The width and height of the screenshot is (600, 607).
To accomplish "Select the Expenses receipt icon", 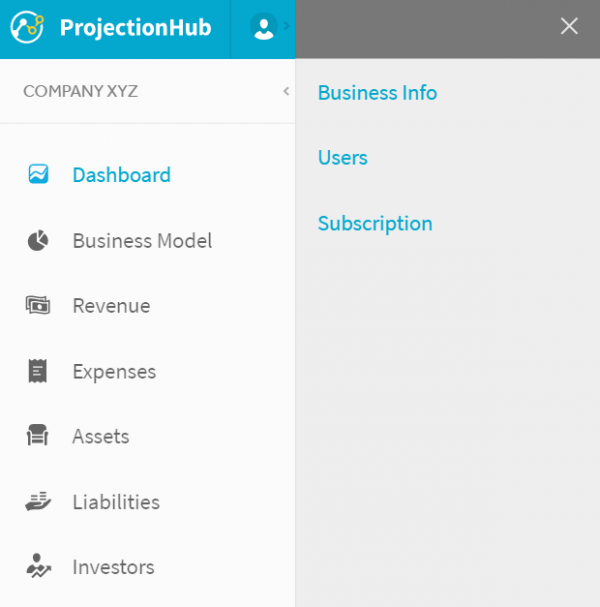I will pyautogui.click(x=38, y=371).
